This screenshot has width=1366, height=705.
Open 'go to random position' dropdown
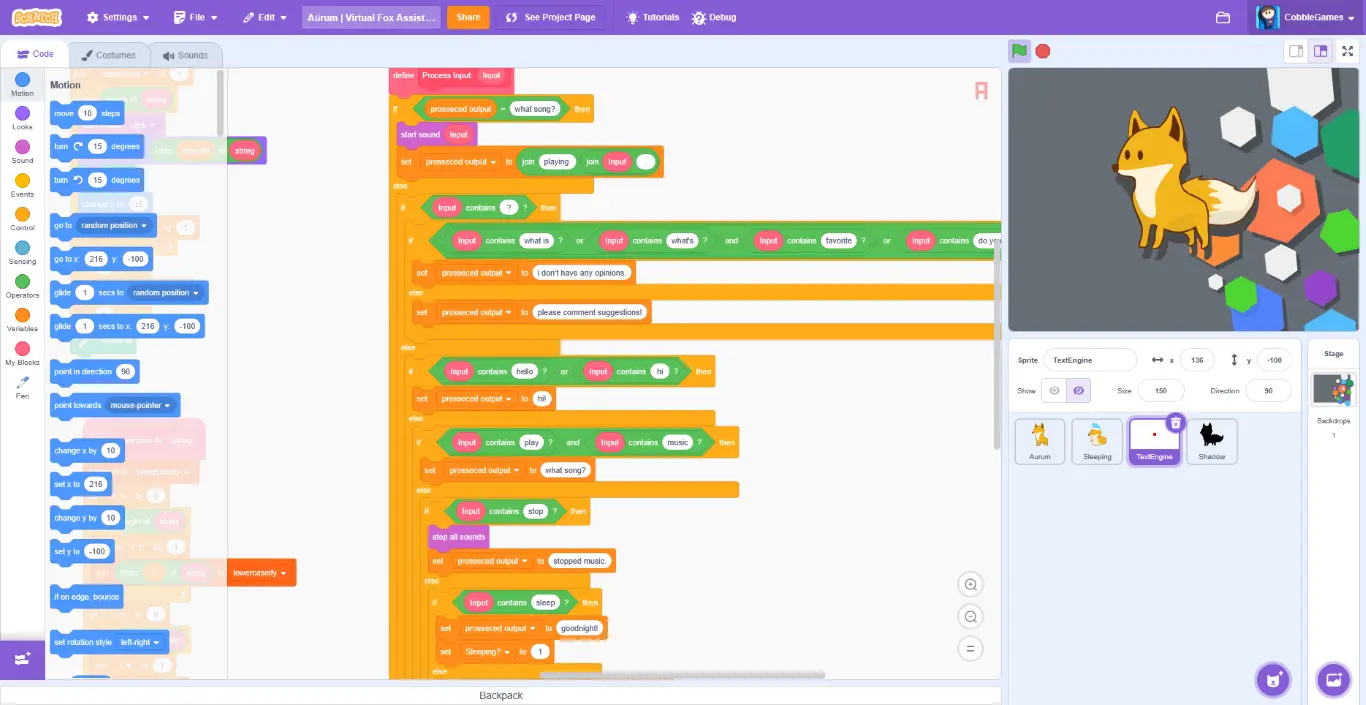click(115, 226)
